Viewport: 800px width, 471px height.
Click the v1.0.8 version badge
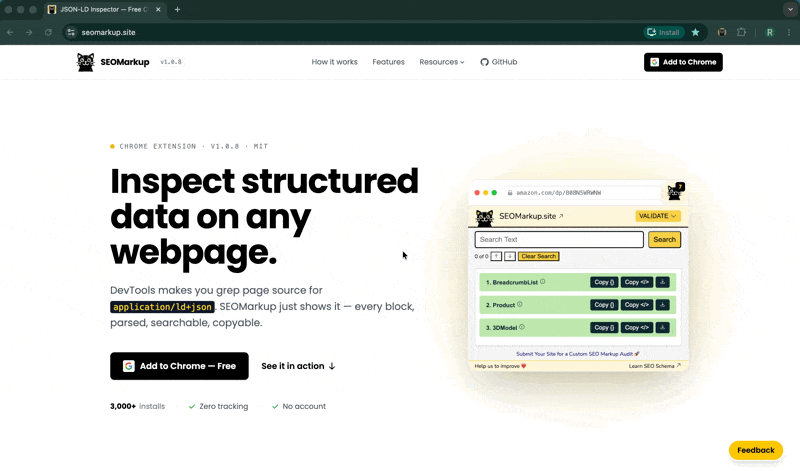tap(171, 62)
